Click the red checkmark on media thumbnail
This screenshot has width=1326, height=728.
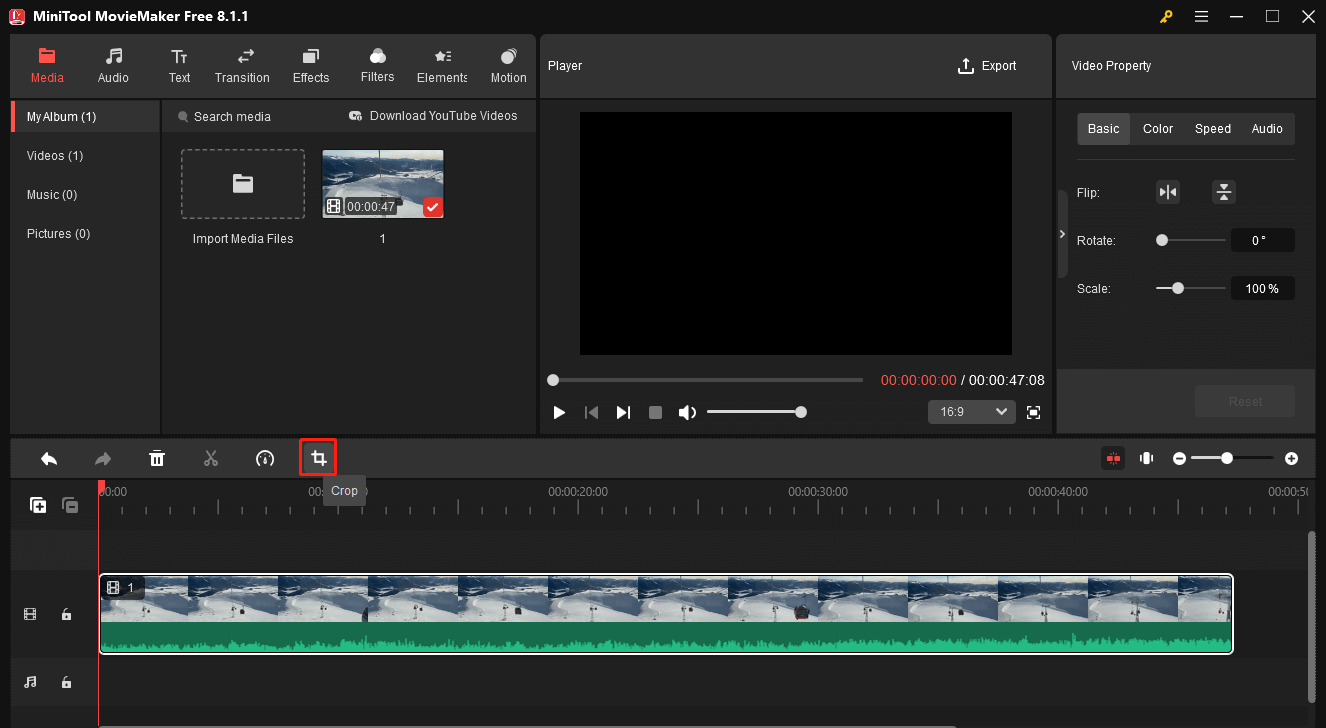click(x=432, y=207)
